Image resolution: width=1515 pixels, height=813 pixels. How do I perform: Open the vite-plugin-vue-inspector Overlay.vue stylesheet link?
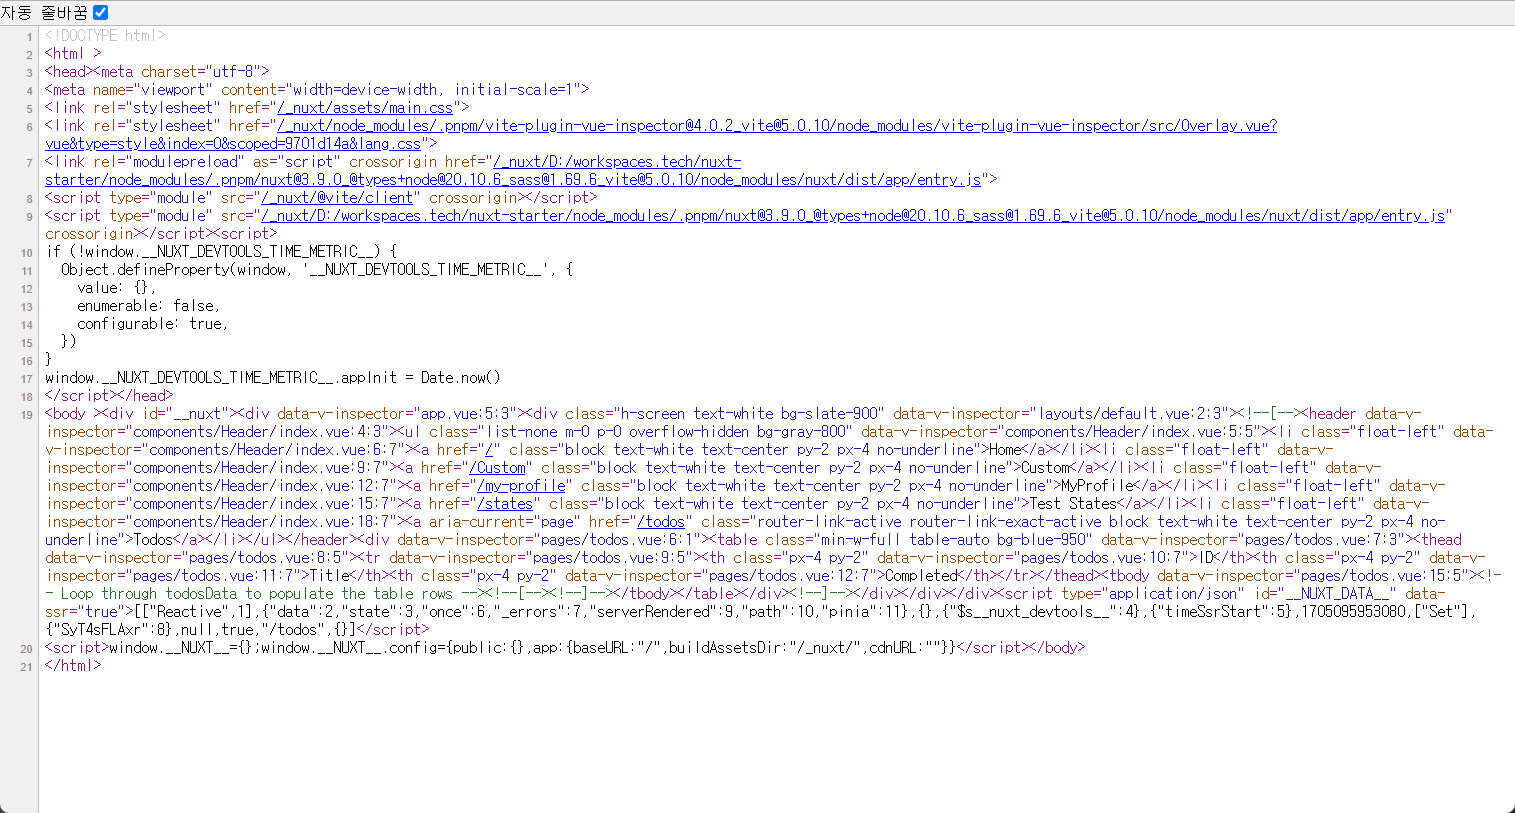tap(661, 134)
